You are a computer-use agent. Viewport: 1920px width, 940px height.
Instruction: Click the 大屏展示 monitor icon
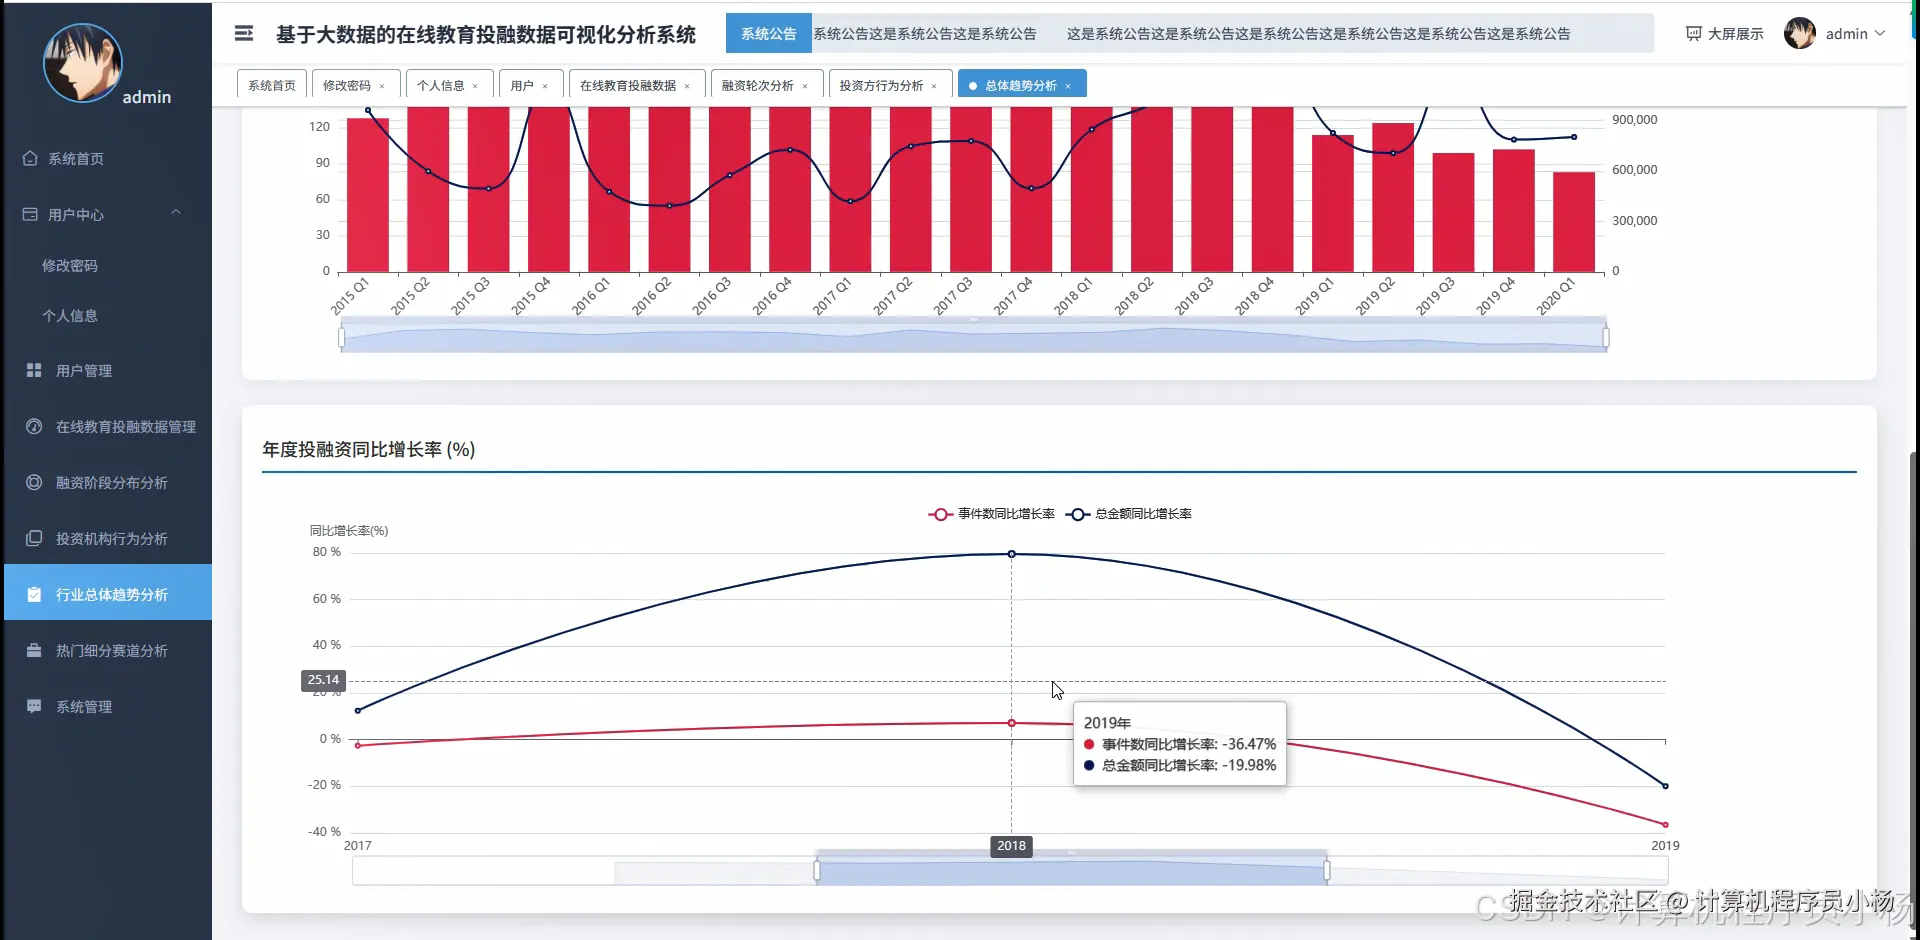(x=1694, y=34)
